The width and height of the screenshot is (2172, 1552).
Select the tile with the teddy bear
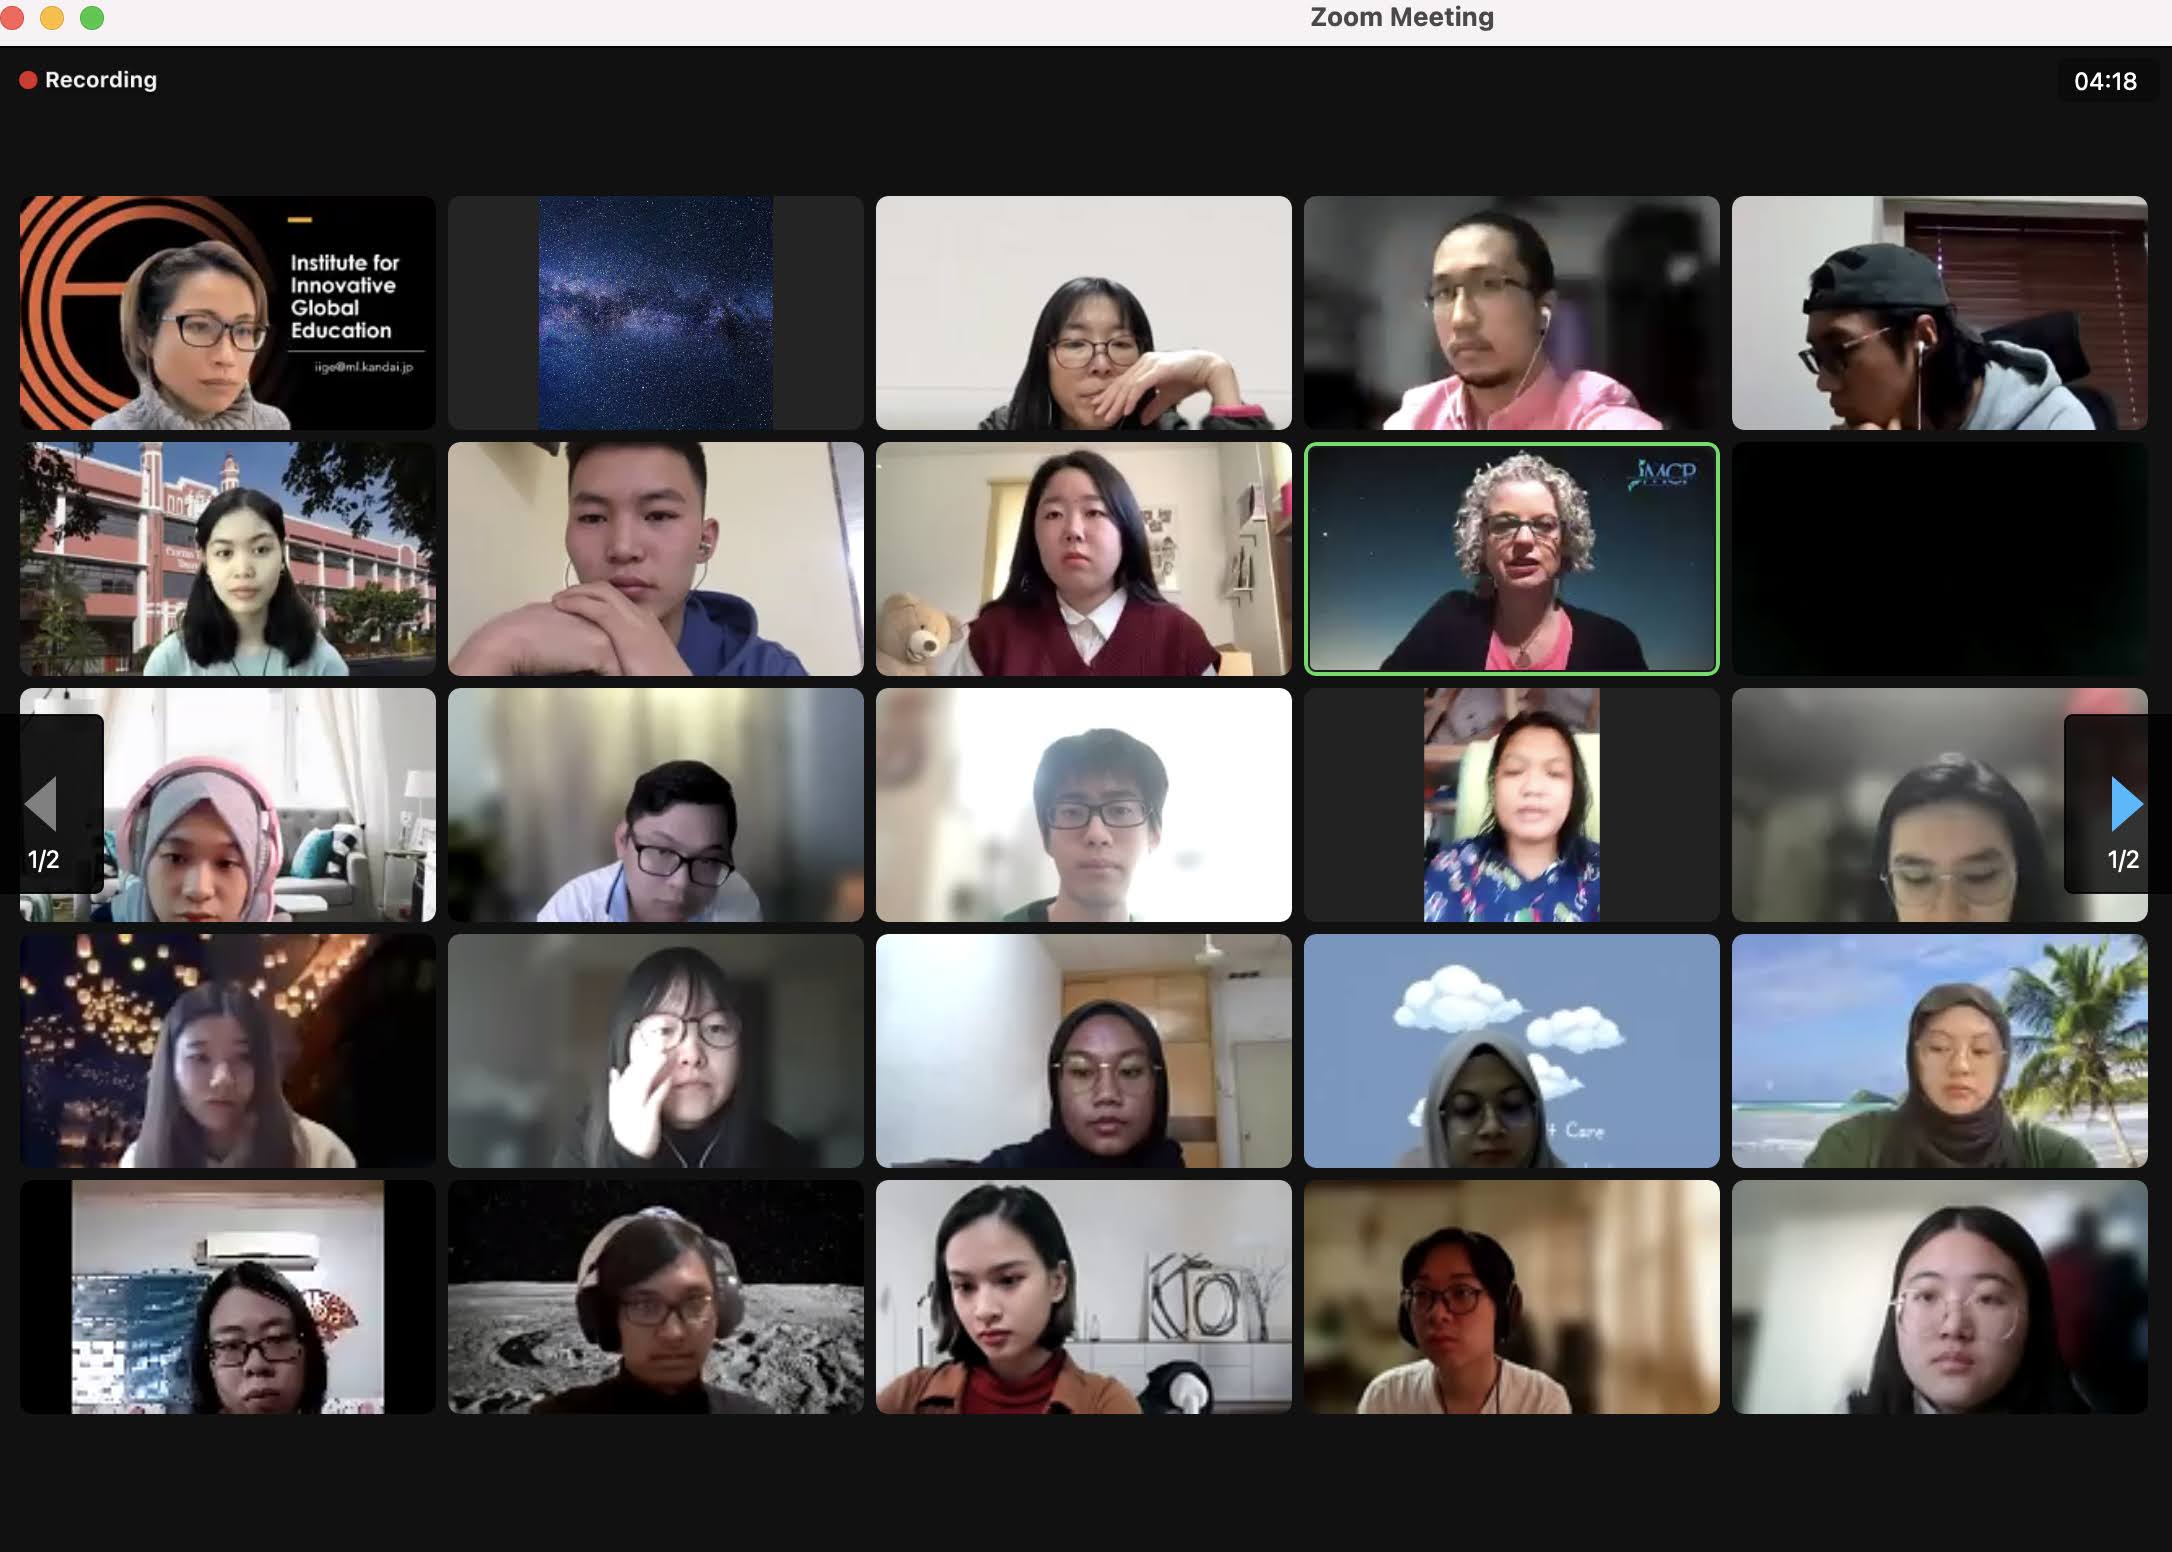1084,559
